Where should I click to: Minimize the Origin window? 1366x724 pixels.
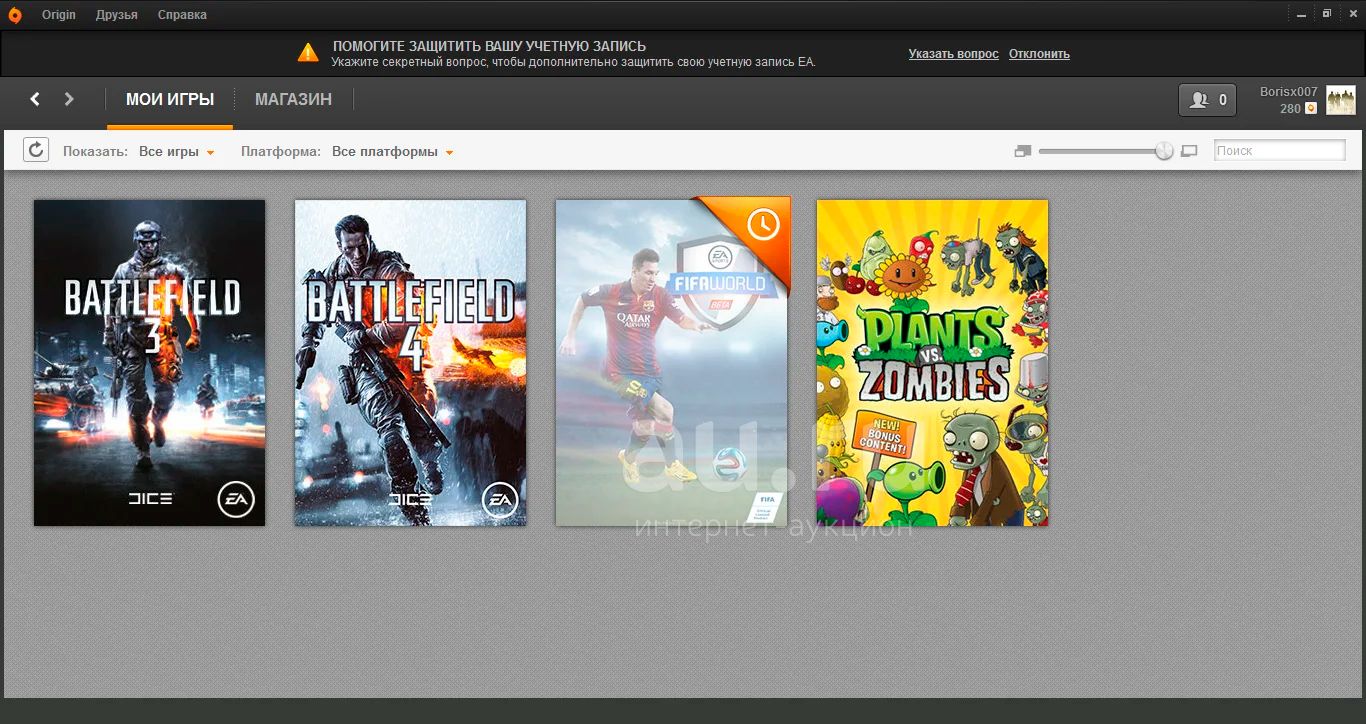click(1303, 14)
